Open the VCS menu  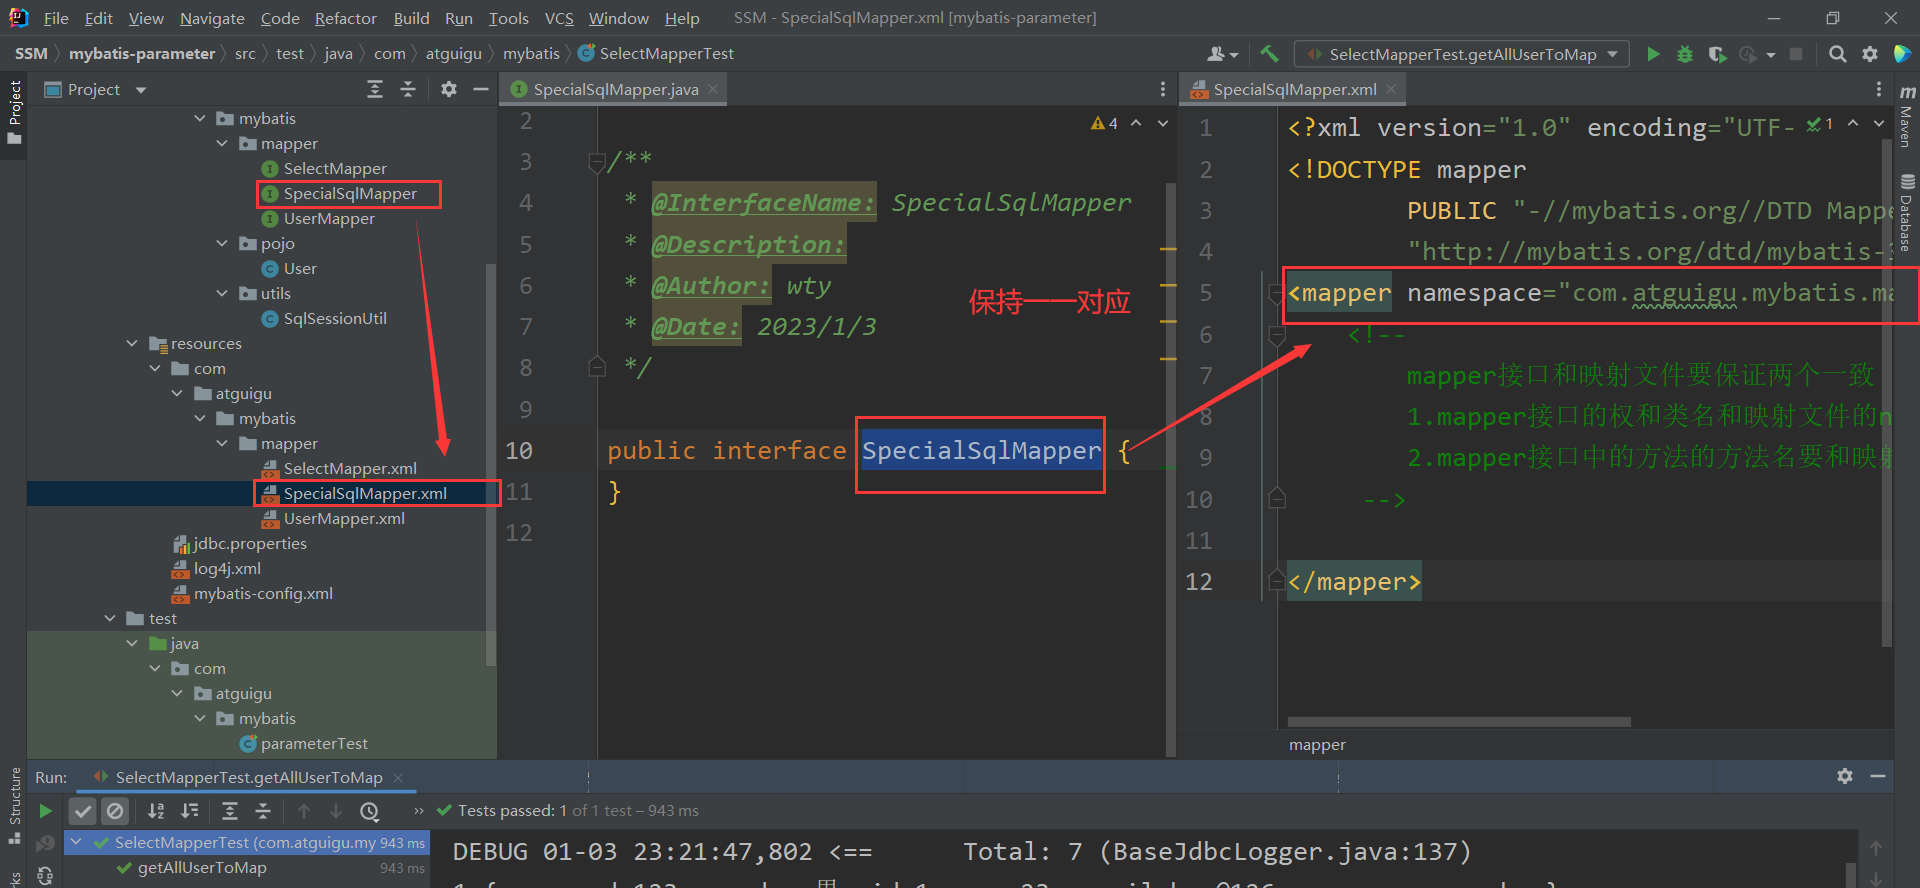(x=559, y=18)
